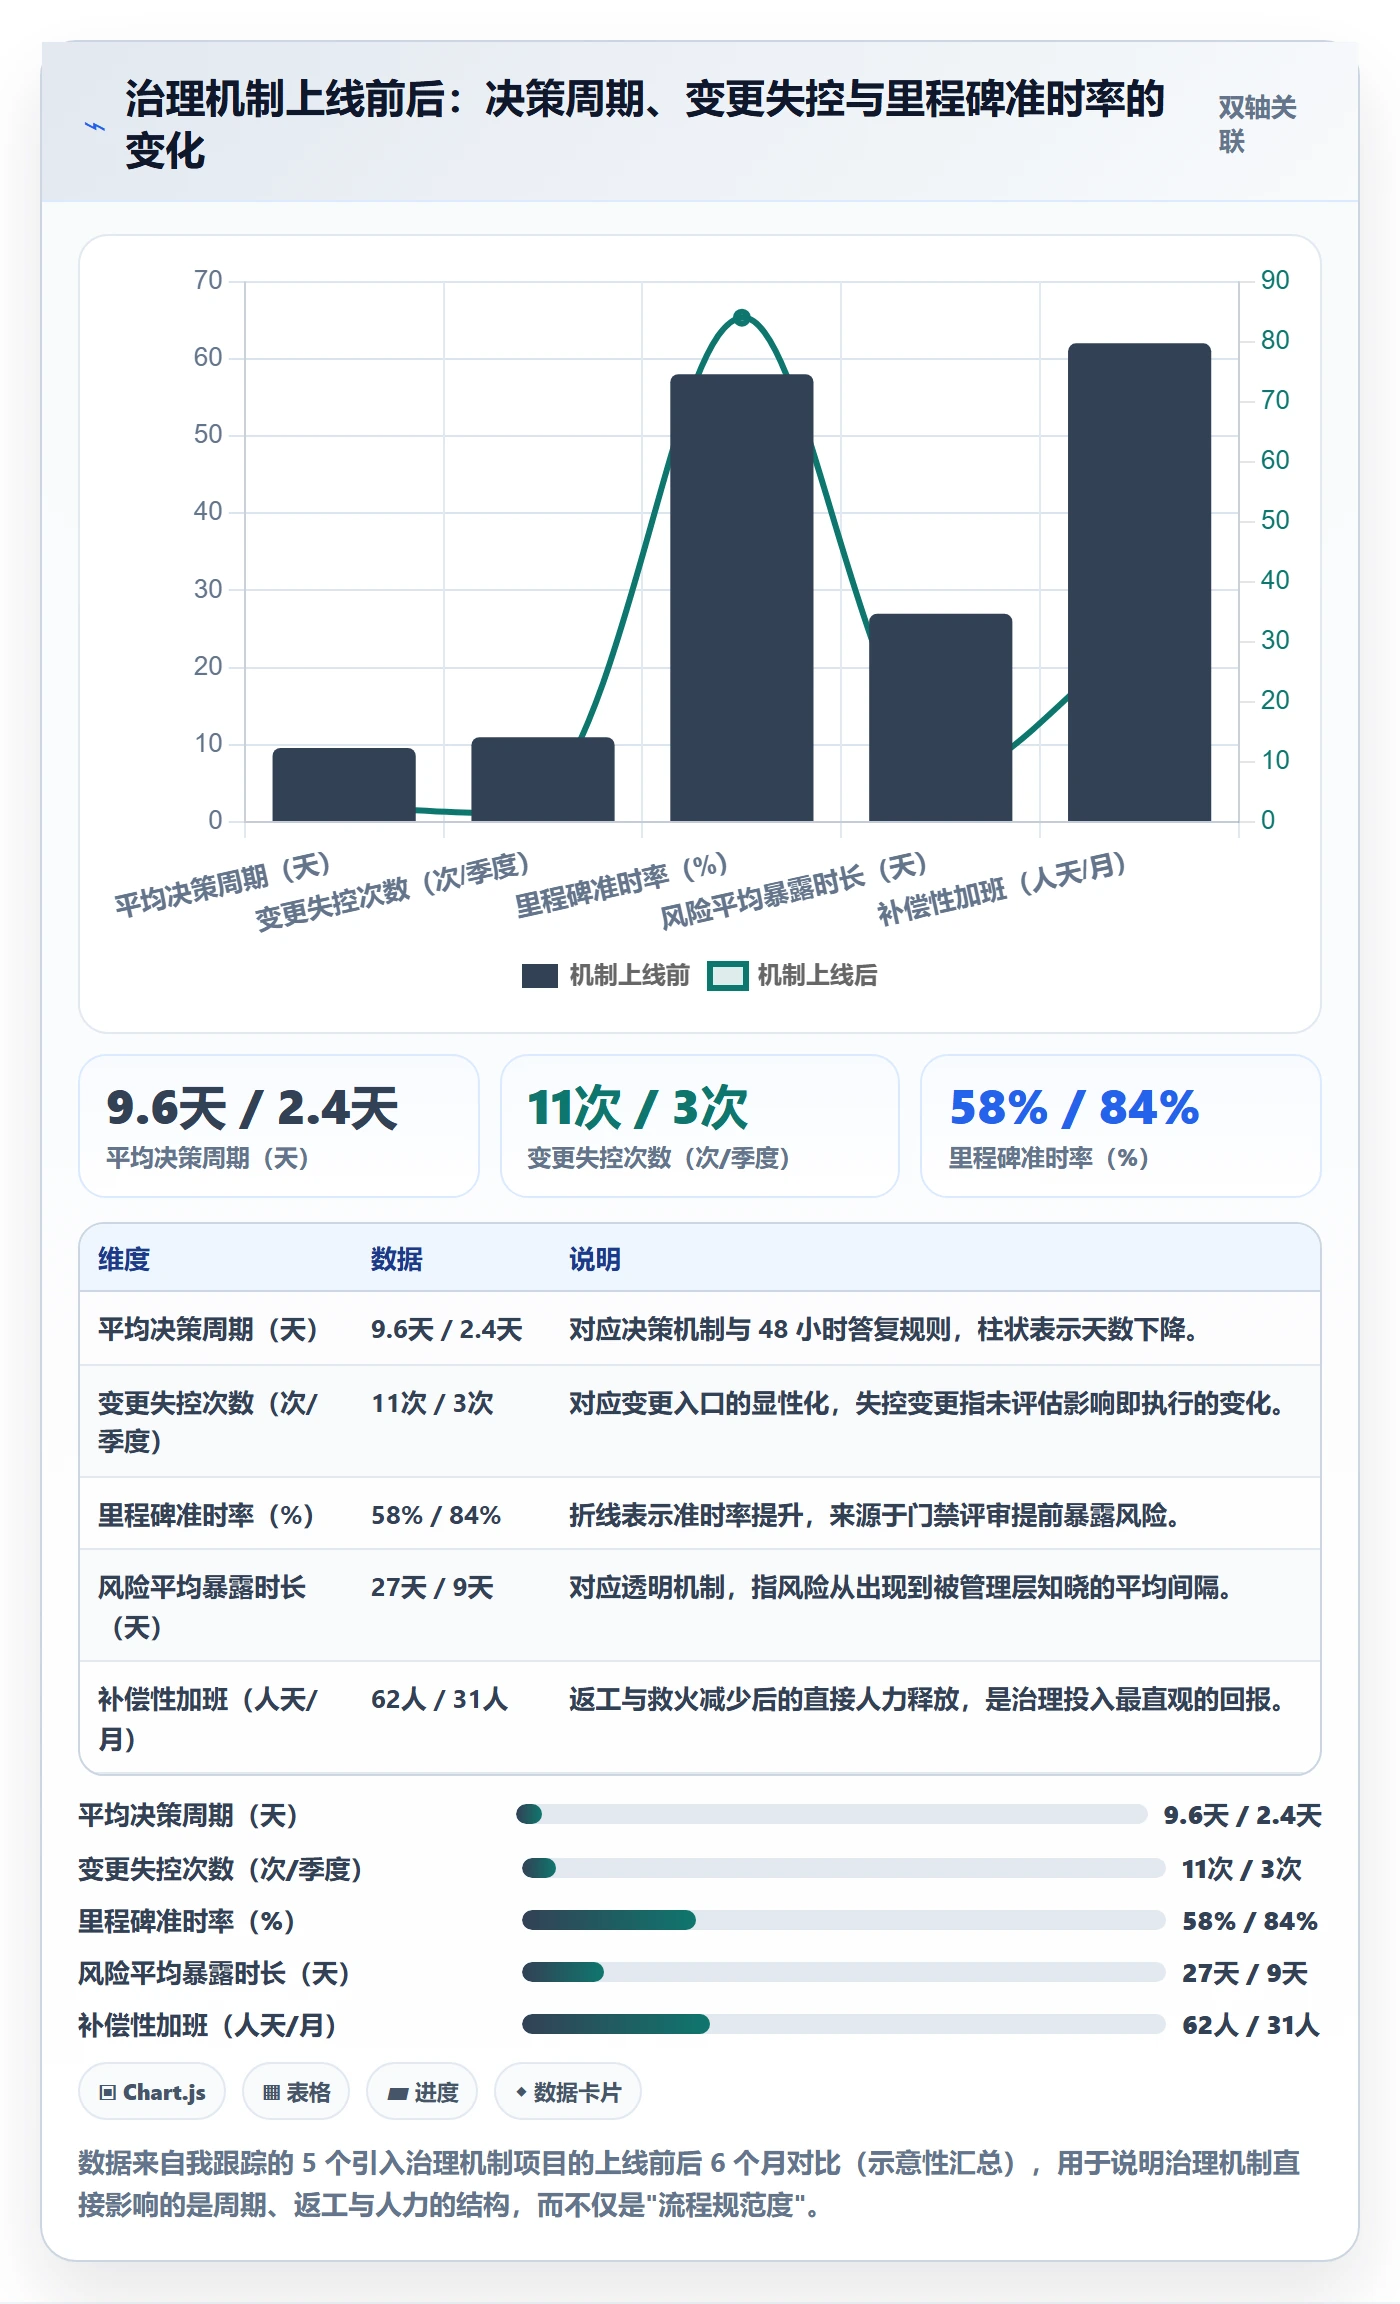This screenshot has width=1400, height=2304.
Task: Click the chart bar for 风险平均暴露时长
Action: [941, 718]
